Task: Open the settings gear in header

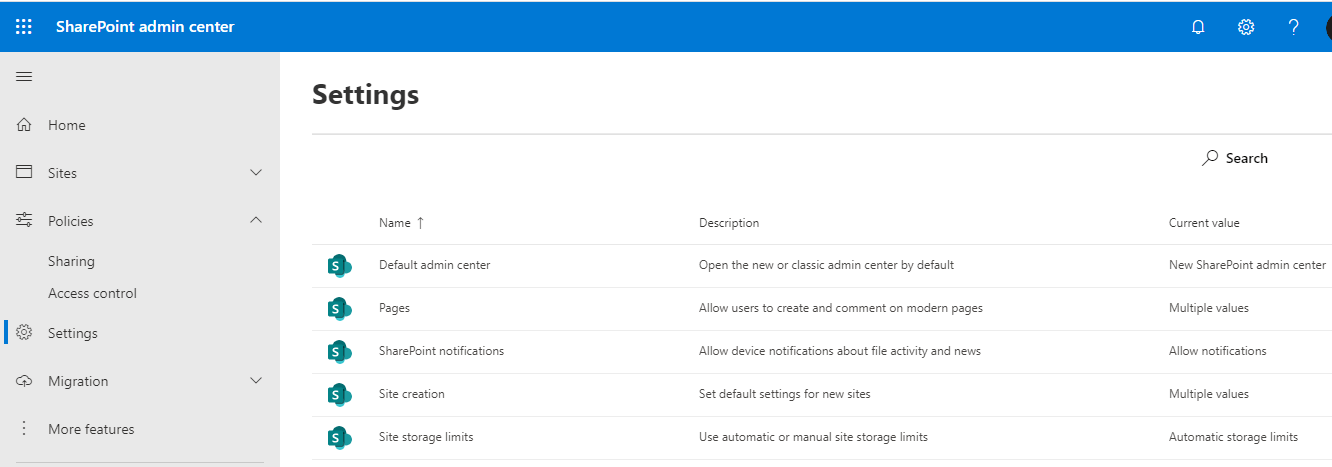Action: tap(1246, 27)
